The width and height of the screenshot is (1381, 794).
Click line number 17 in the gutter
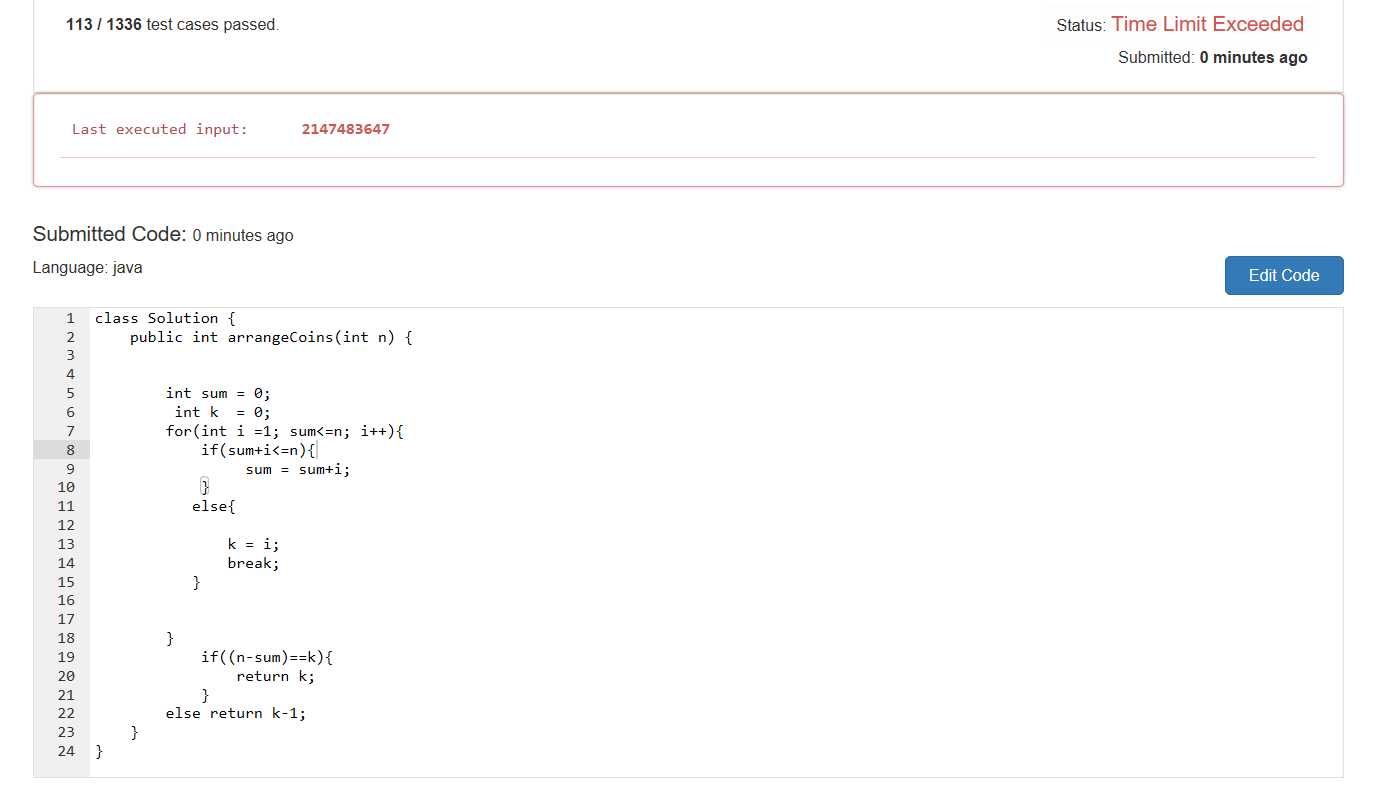pos(66,619)
